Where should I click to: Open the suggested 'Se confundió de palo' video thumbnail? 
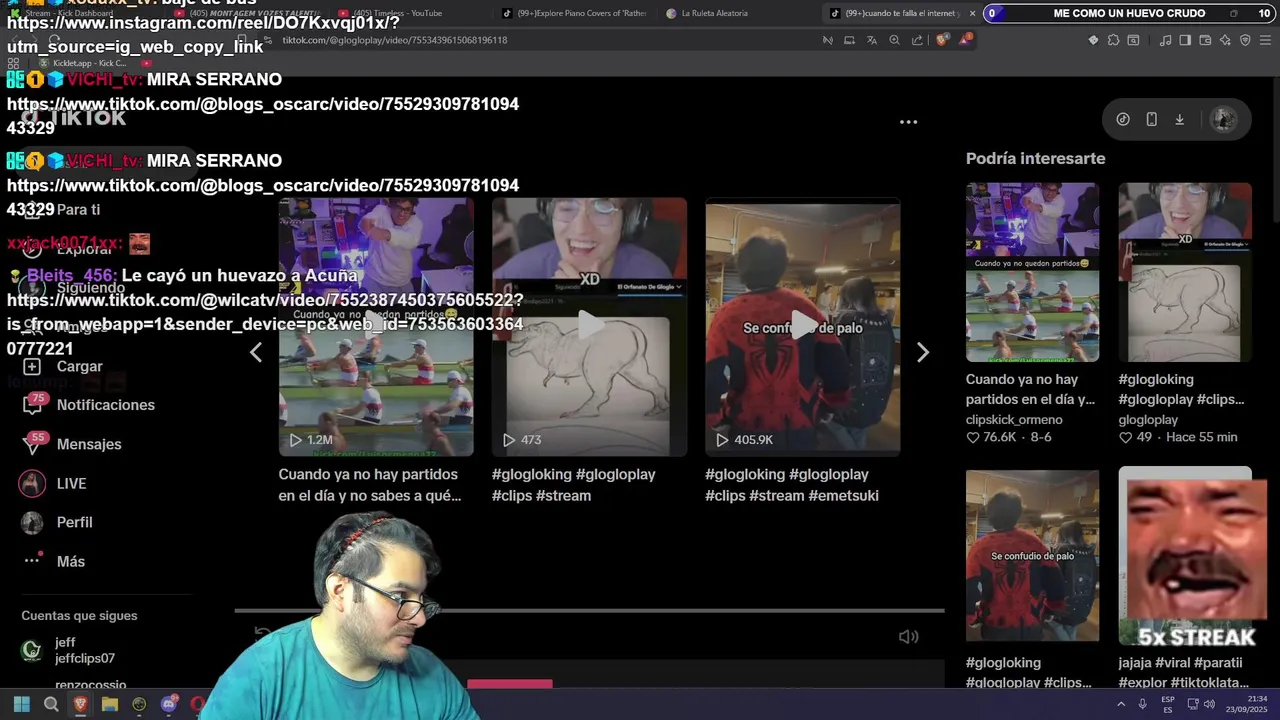point(1032,556)
